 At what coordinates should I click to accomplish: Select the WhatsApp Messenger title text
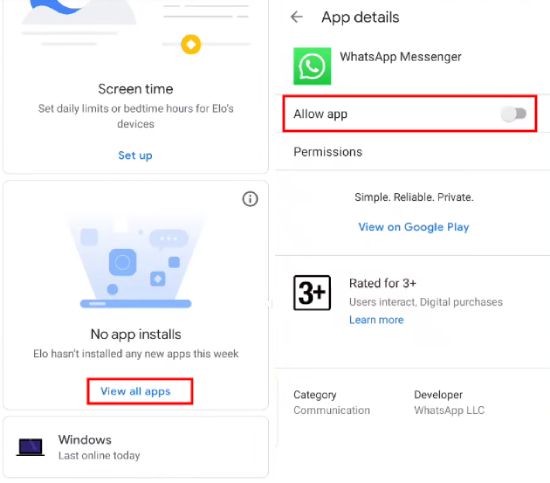[x=400, y=56]
